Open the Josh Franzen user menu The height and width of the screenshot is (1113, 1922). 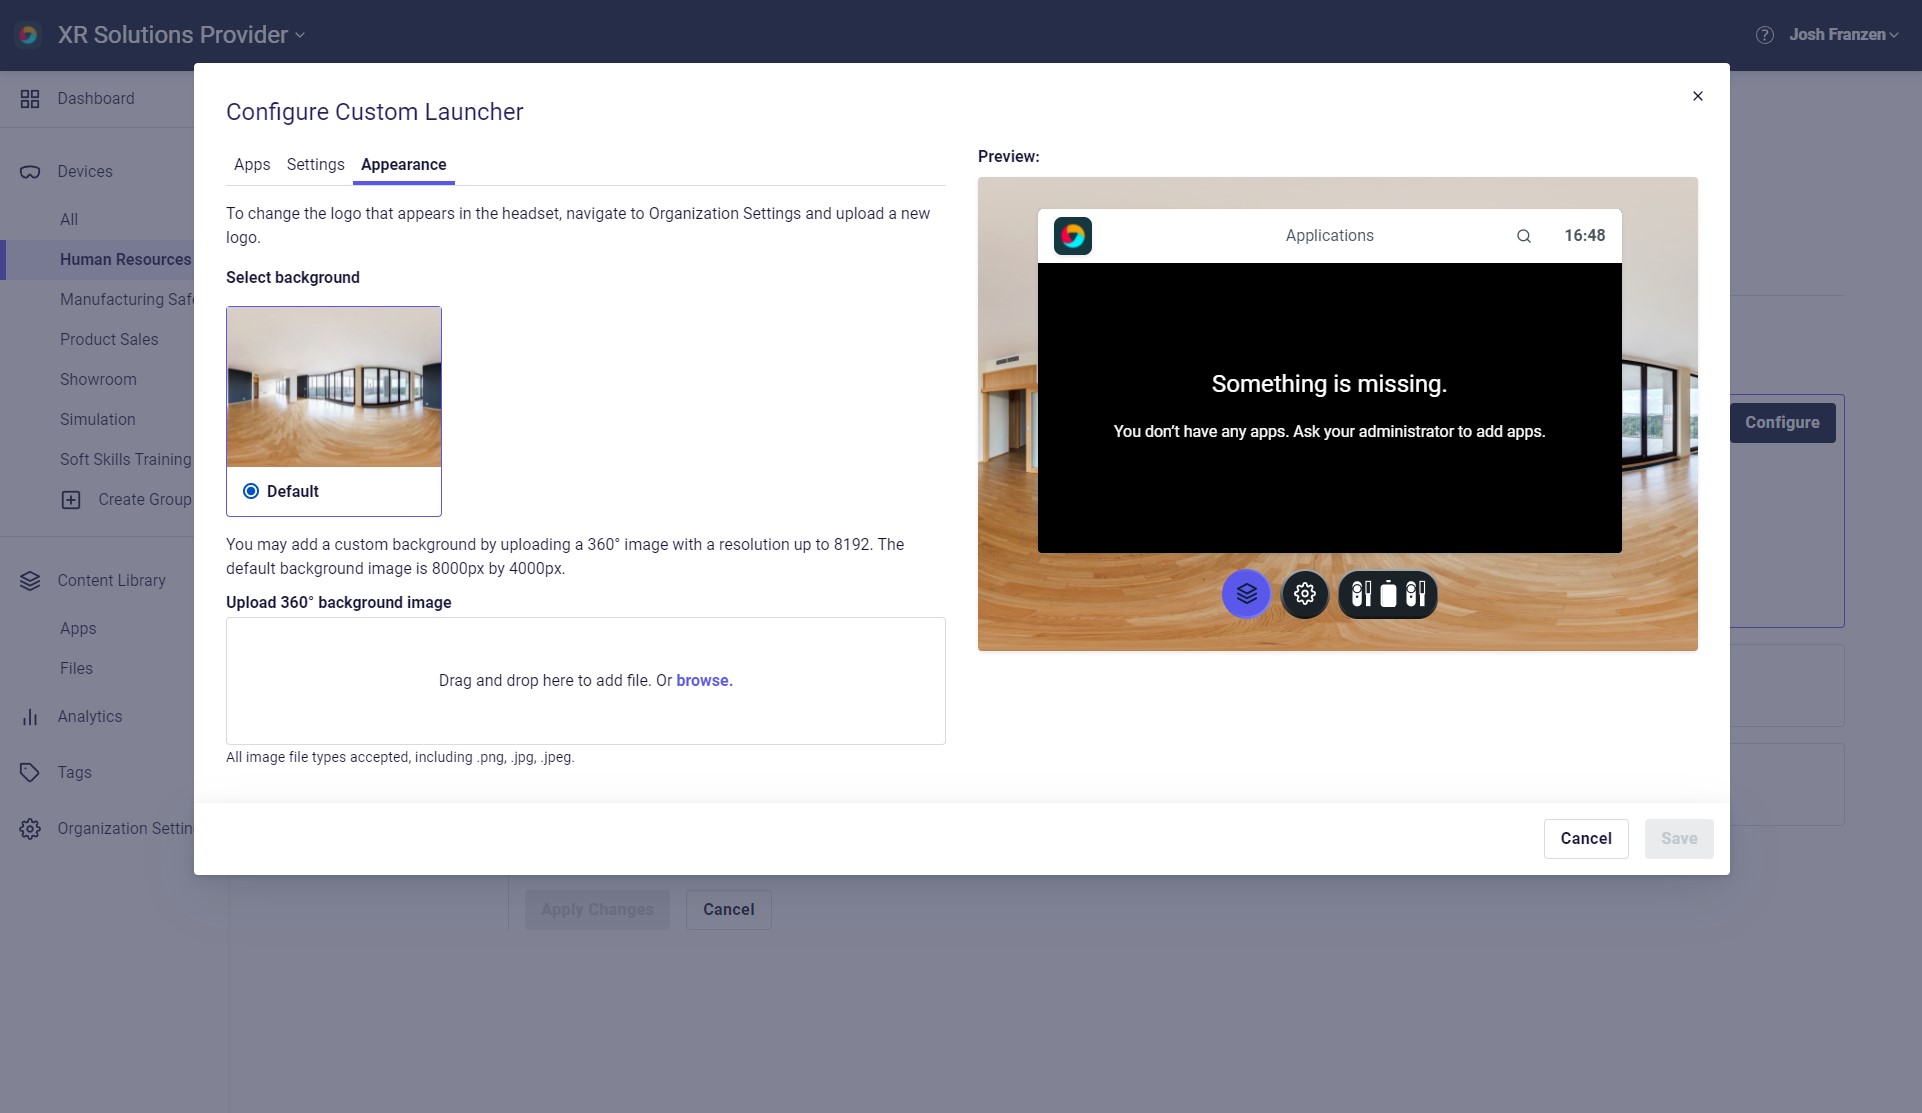[x=1843, y=35]
